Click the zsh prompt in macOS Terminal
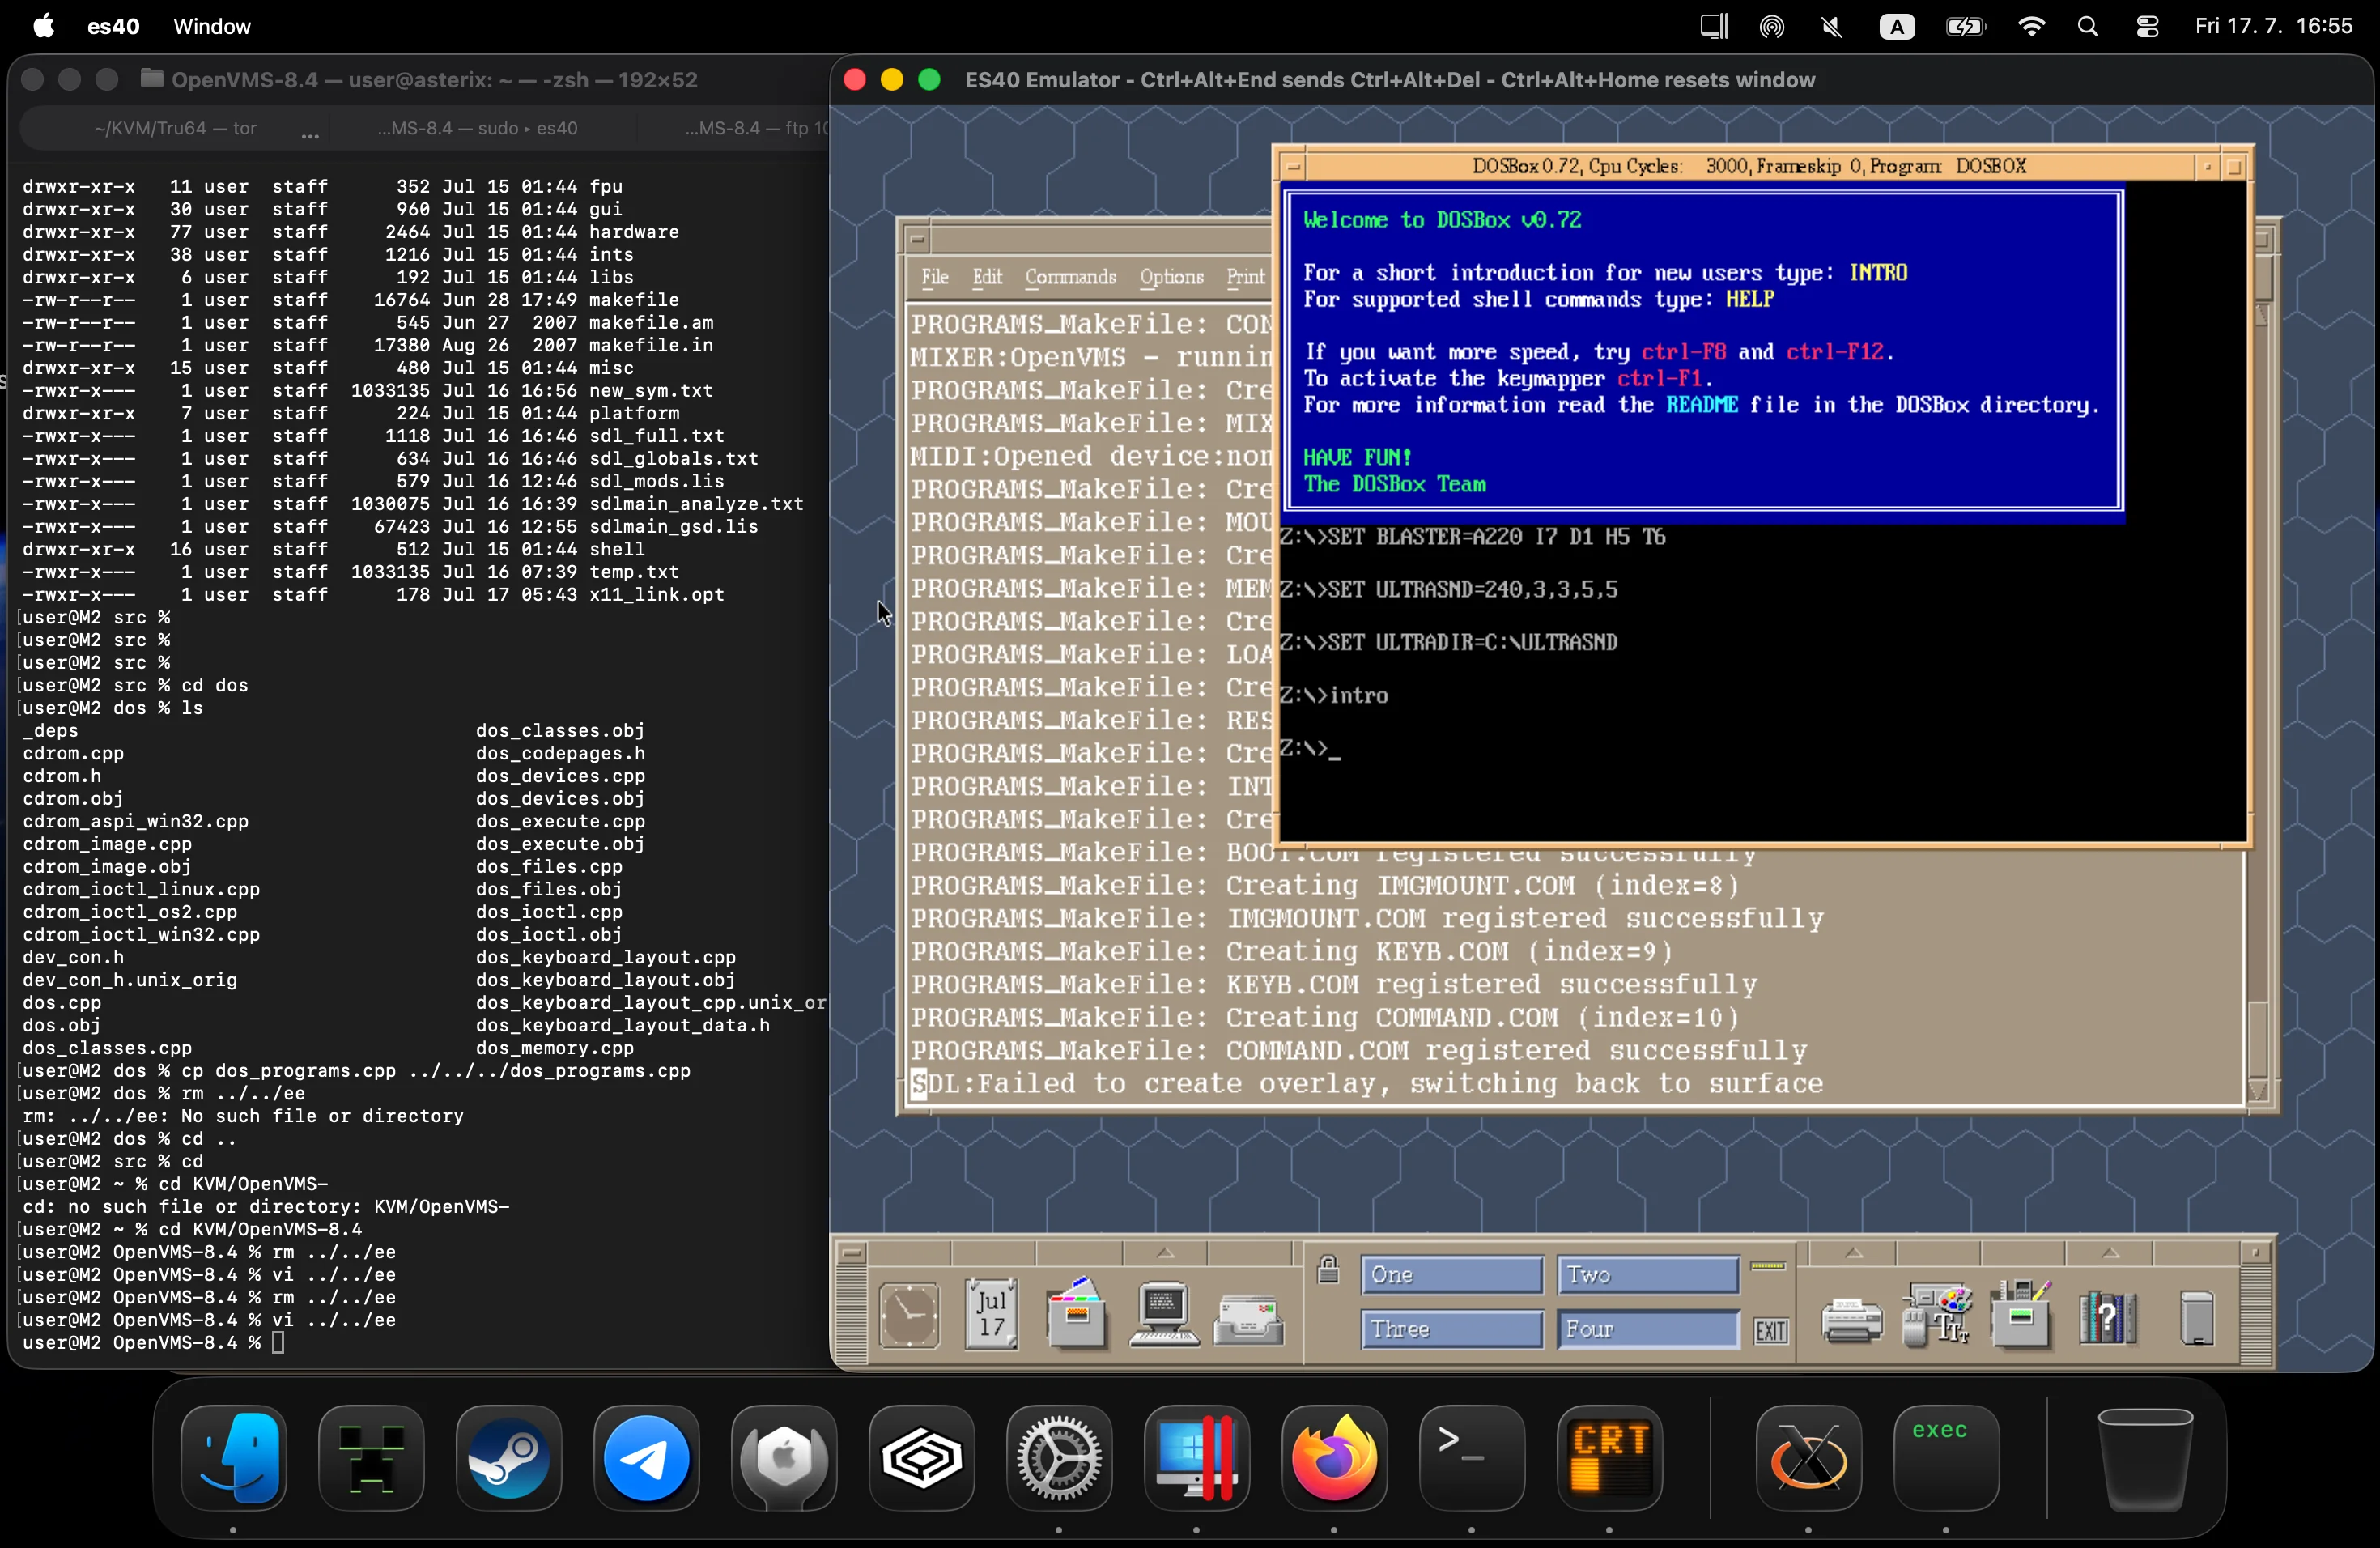Viewport: 2380px width, 1548px height. click(142, 1343)
